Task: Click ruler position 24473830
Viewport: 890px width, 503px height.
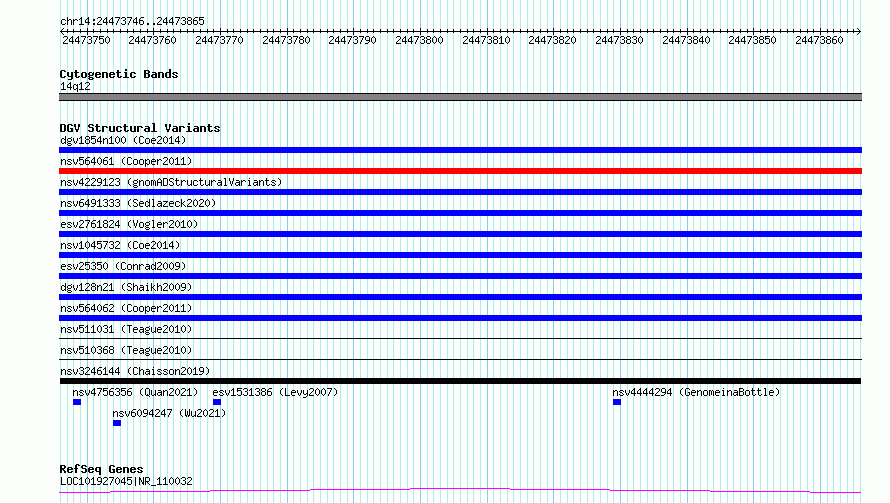Action: [x=619, y=40]
